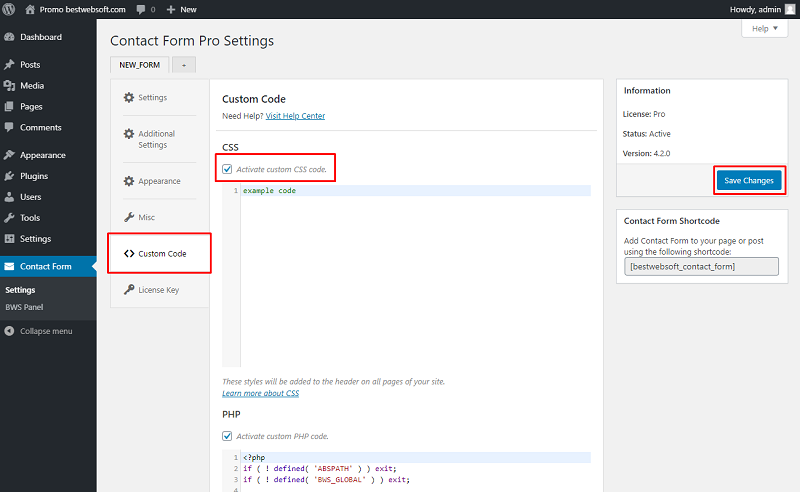Screen dimensions: 800x492
Task: Click the plus icon next to New
Action: click(x=171, y=10)
